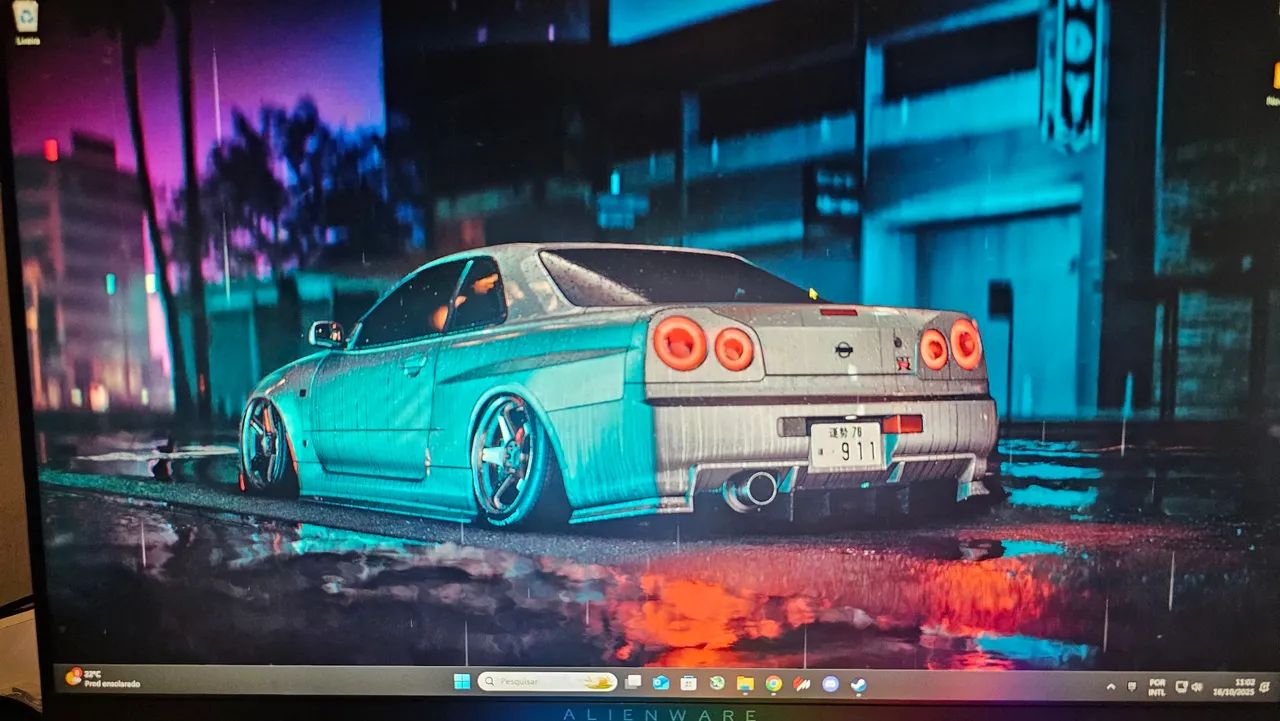Image resolution: width=1280 pixels, height=721 pixels.
Task: Click the seasonal graphic inside the search bar
Action: click(598, 684)
